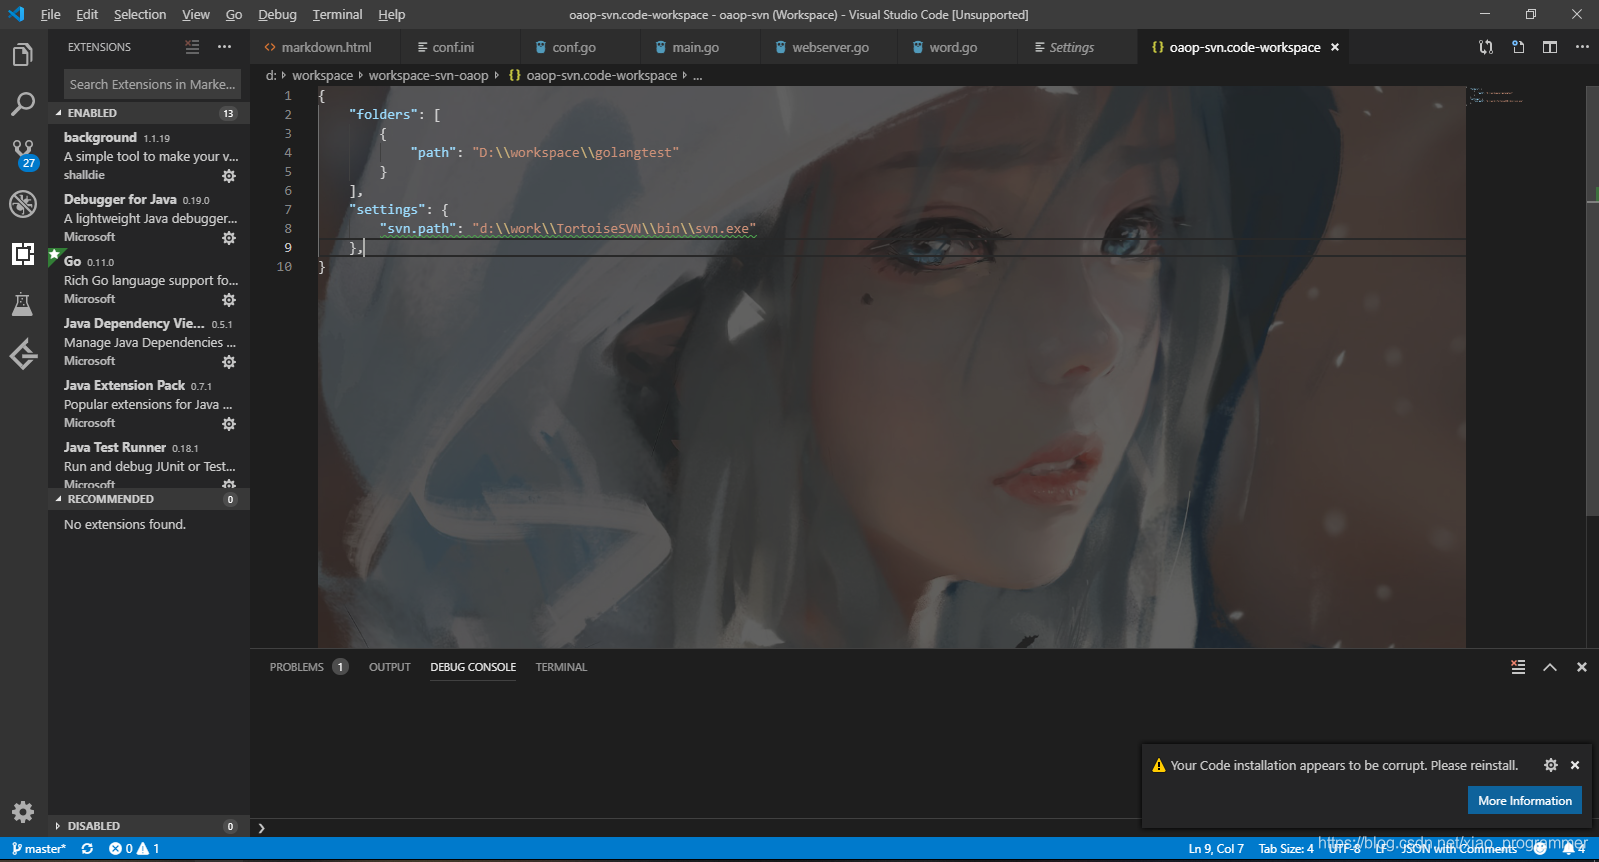Split the editor to the right
This screenshot has width=1599, height=862.
[x=1550, y=47]
